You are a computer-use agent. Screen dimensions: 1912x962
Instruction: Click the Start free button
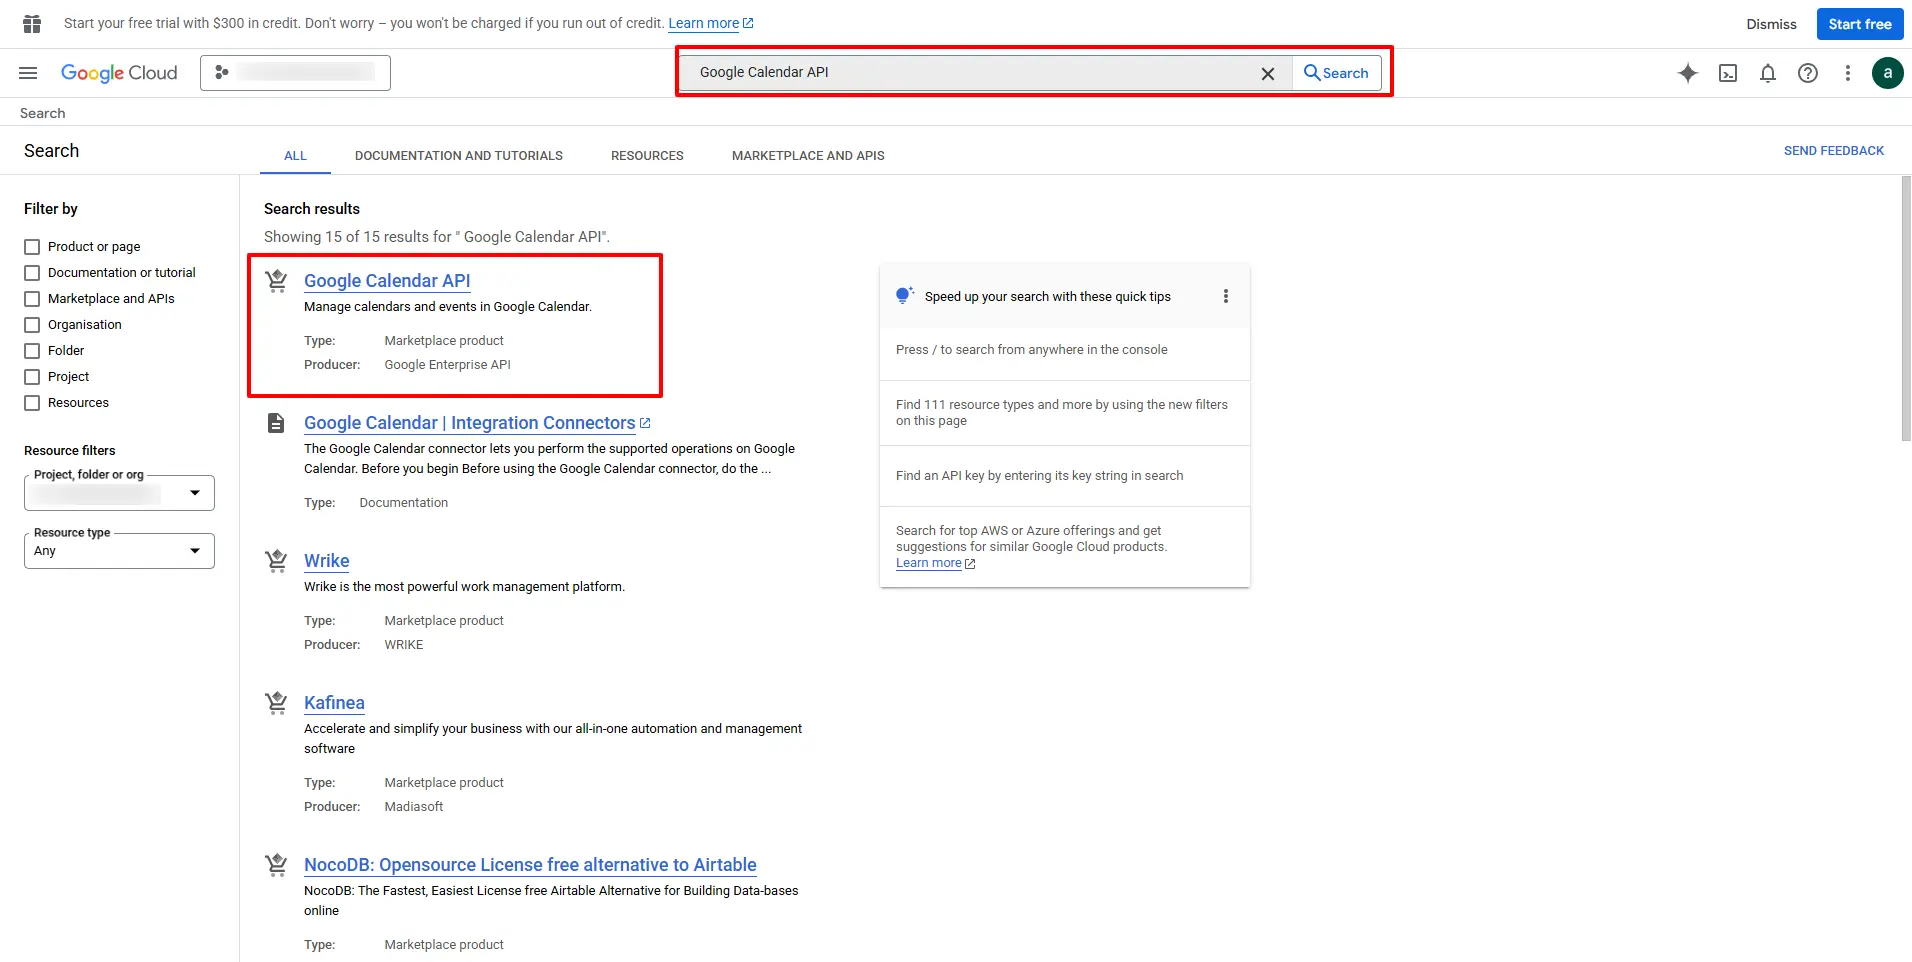pos(1860,24)
